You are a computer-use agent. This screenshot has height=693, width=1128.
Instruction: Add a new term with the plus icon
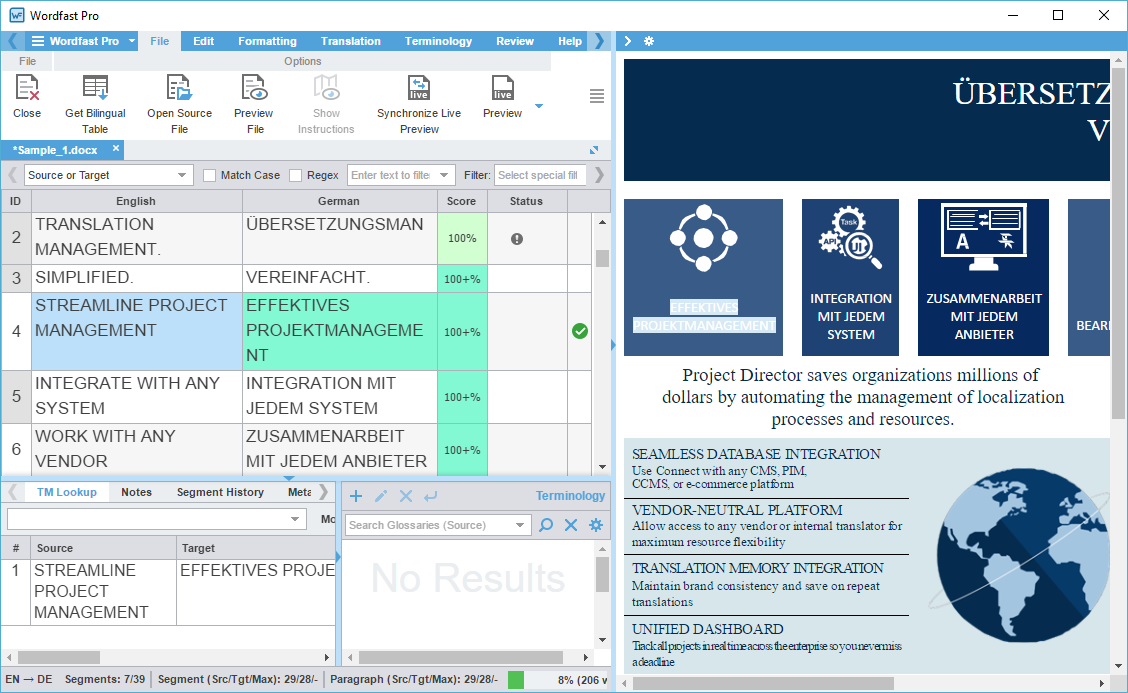pyautogui.click(x=356, y=496)
